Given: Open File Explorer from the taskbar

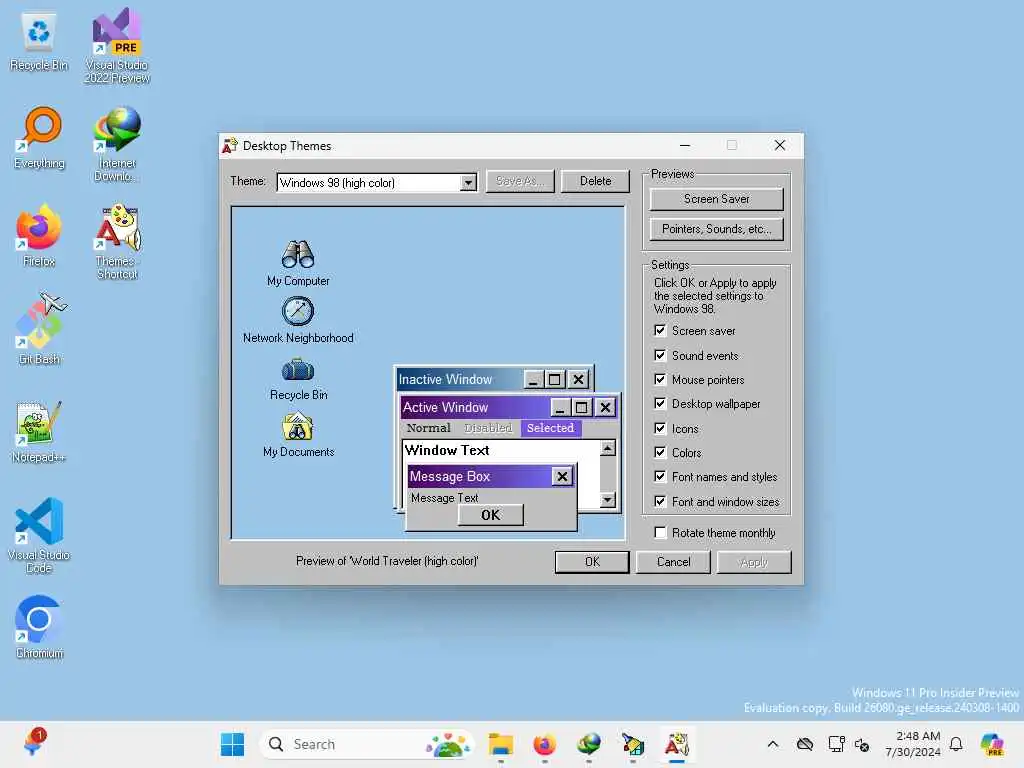Looking at the screenshot, I should (x=501, y=744).
